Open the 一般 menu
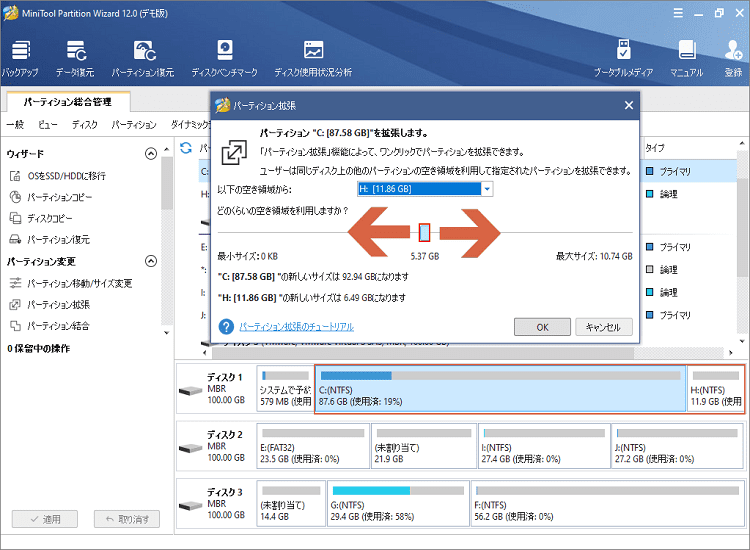The image size is (750, 550). [15, 125]
